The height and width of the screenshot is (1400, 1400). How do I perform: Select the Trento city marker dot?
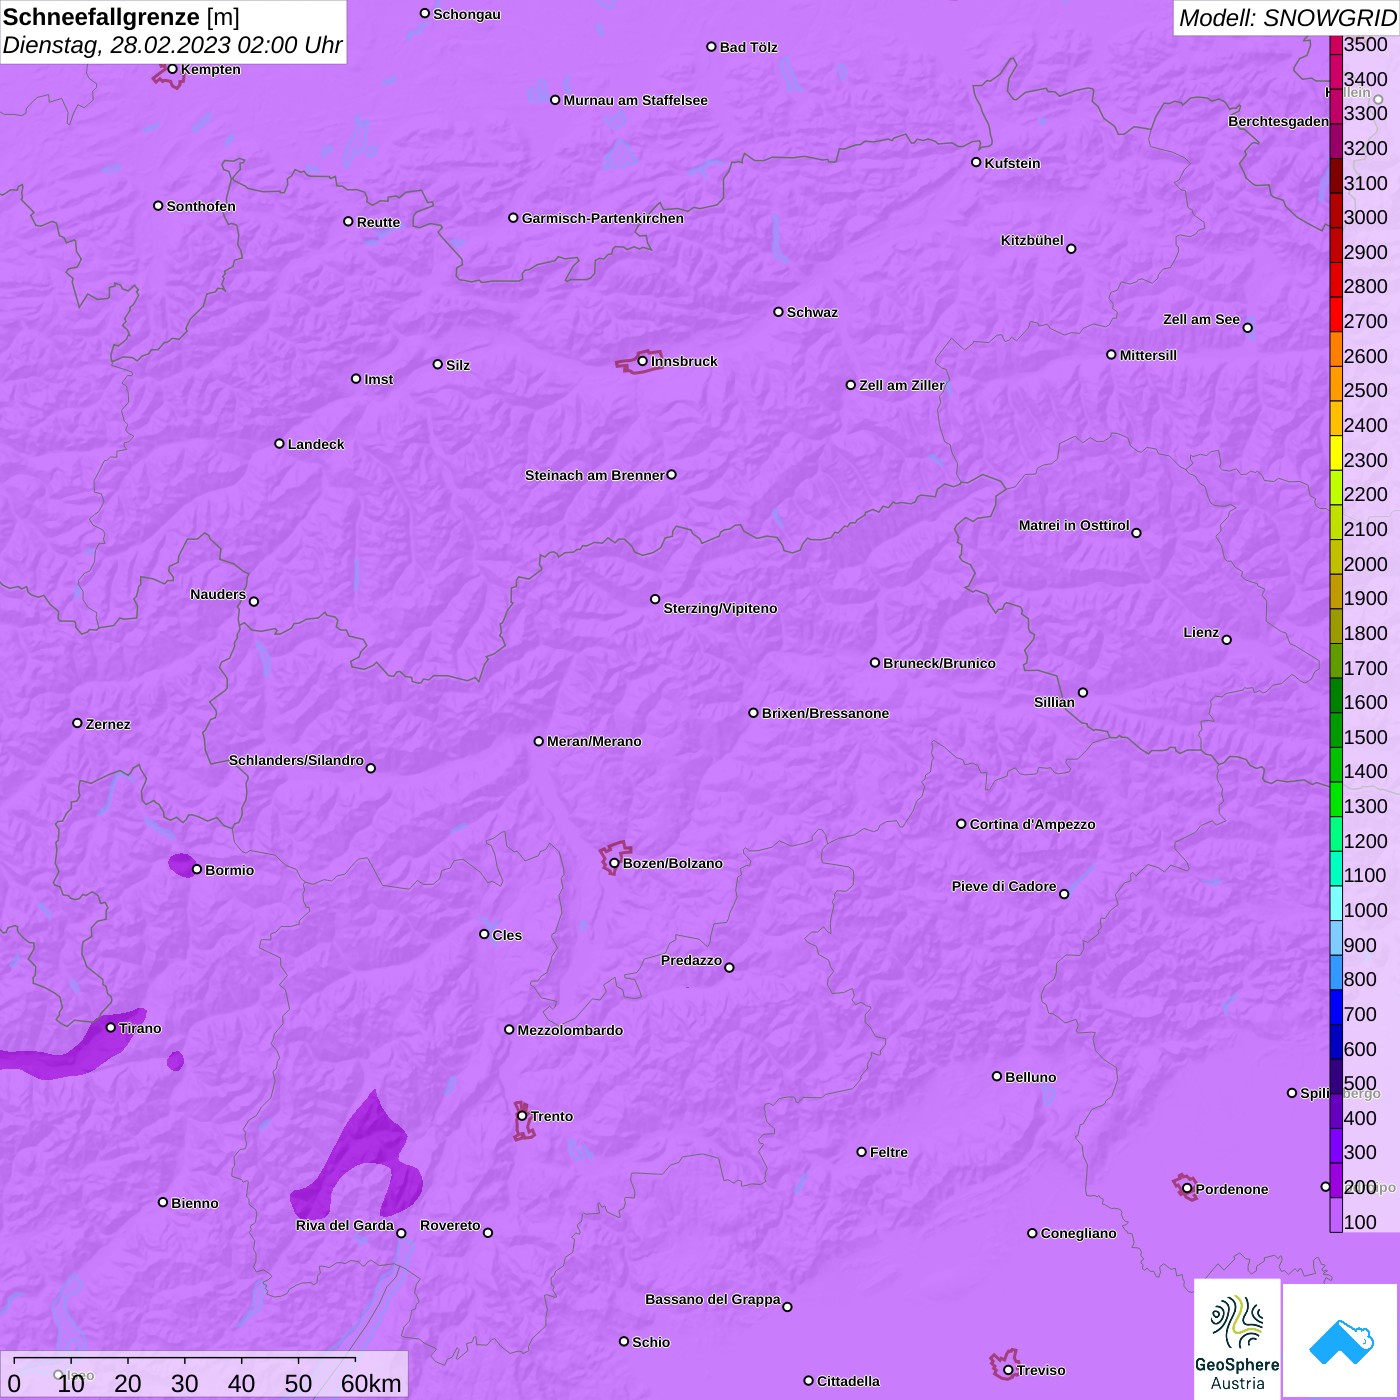tap(522, 1116)
